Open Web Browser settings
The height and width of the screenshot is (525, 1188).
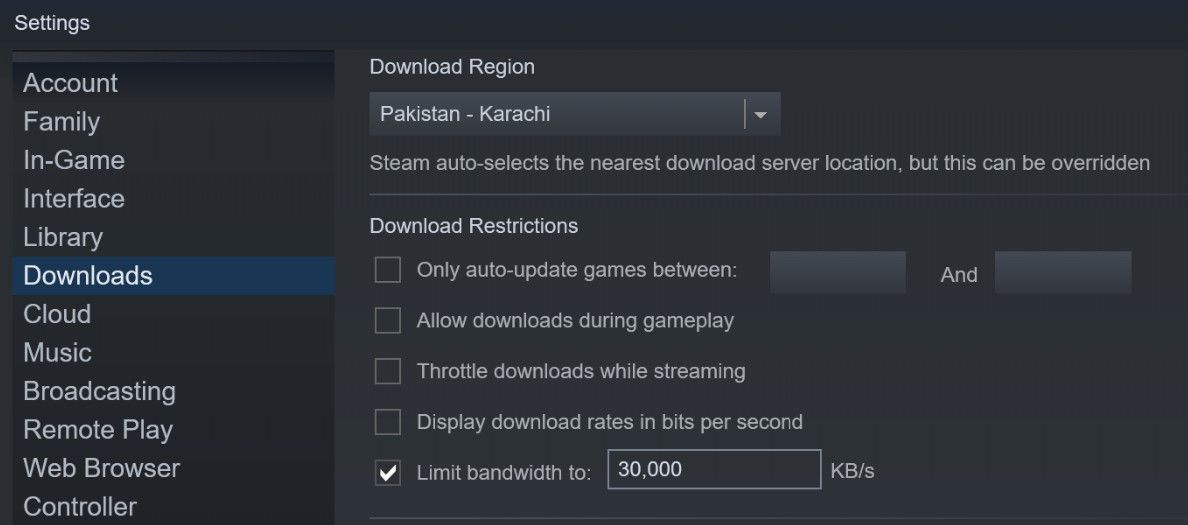pyautogui.click(x=101, y=468)
